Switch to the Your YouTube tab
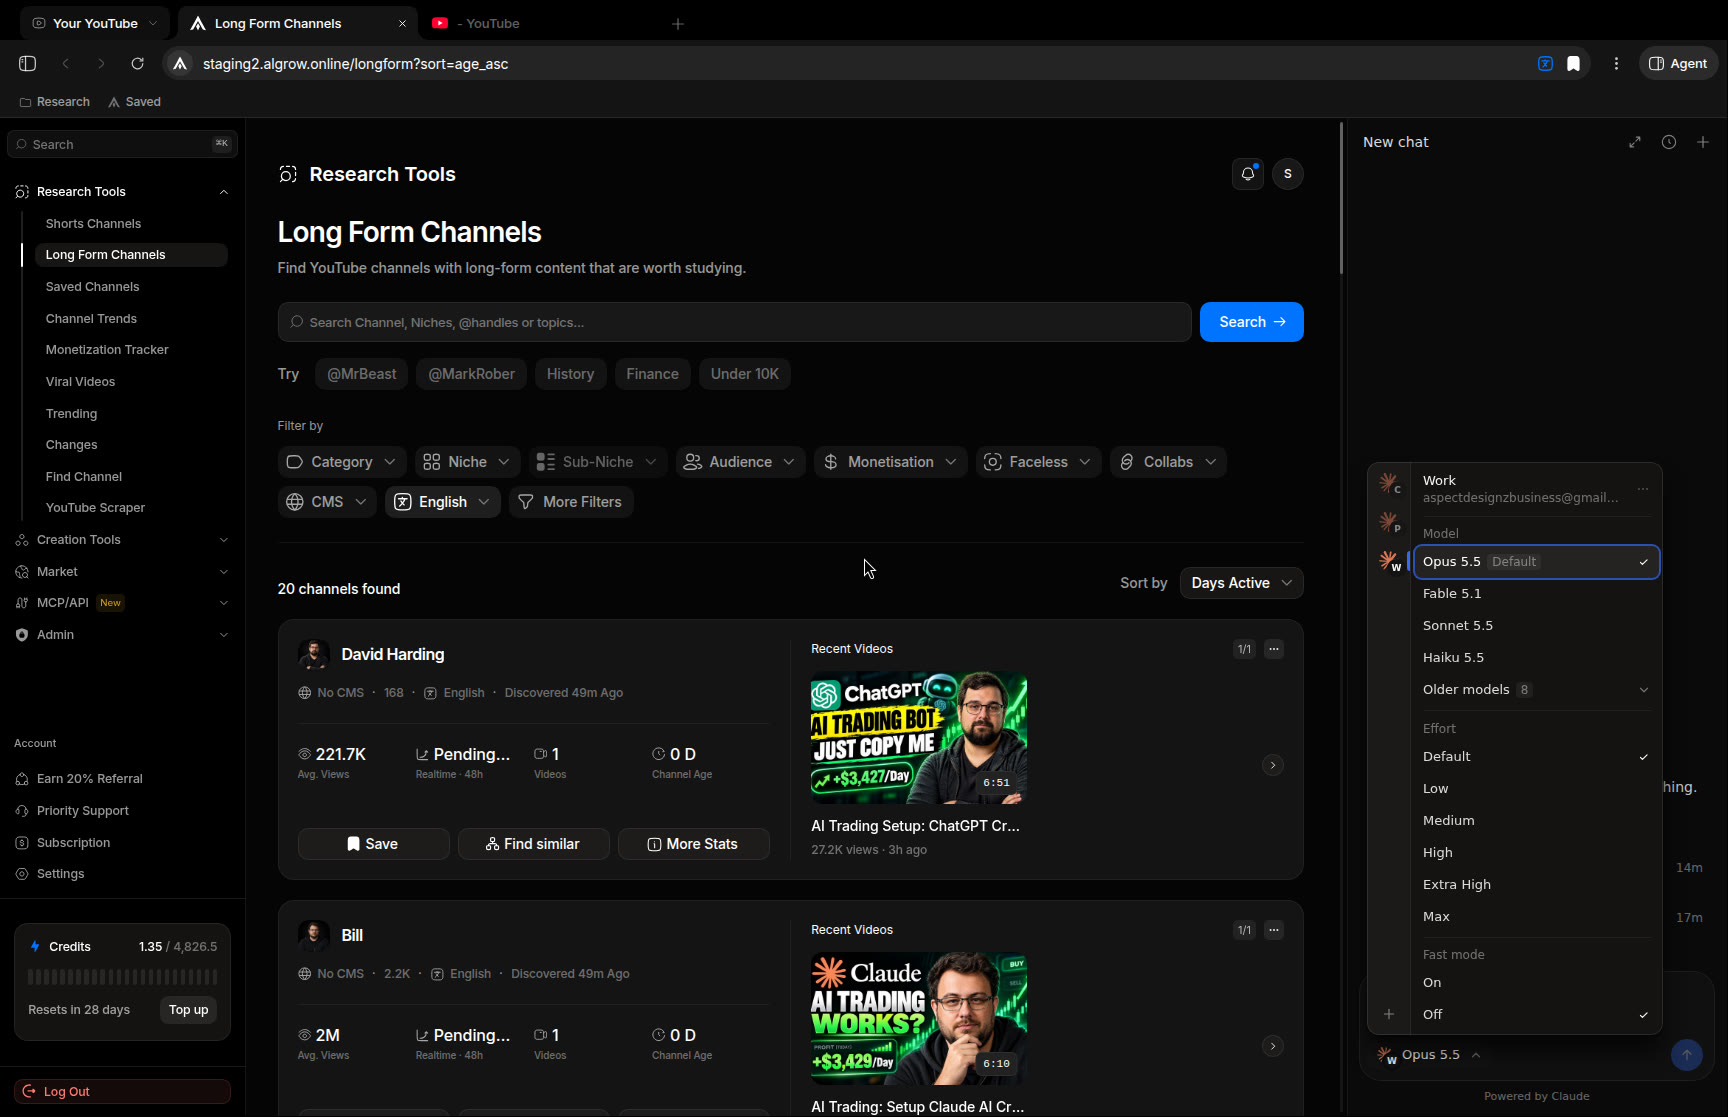Viewport: 1728px width, 1117px height. point(95,23)
